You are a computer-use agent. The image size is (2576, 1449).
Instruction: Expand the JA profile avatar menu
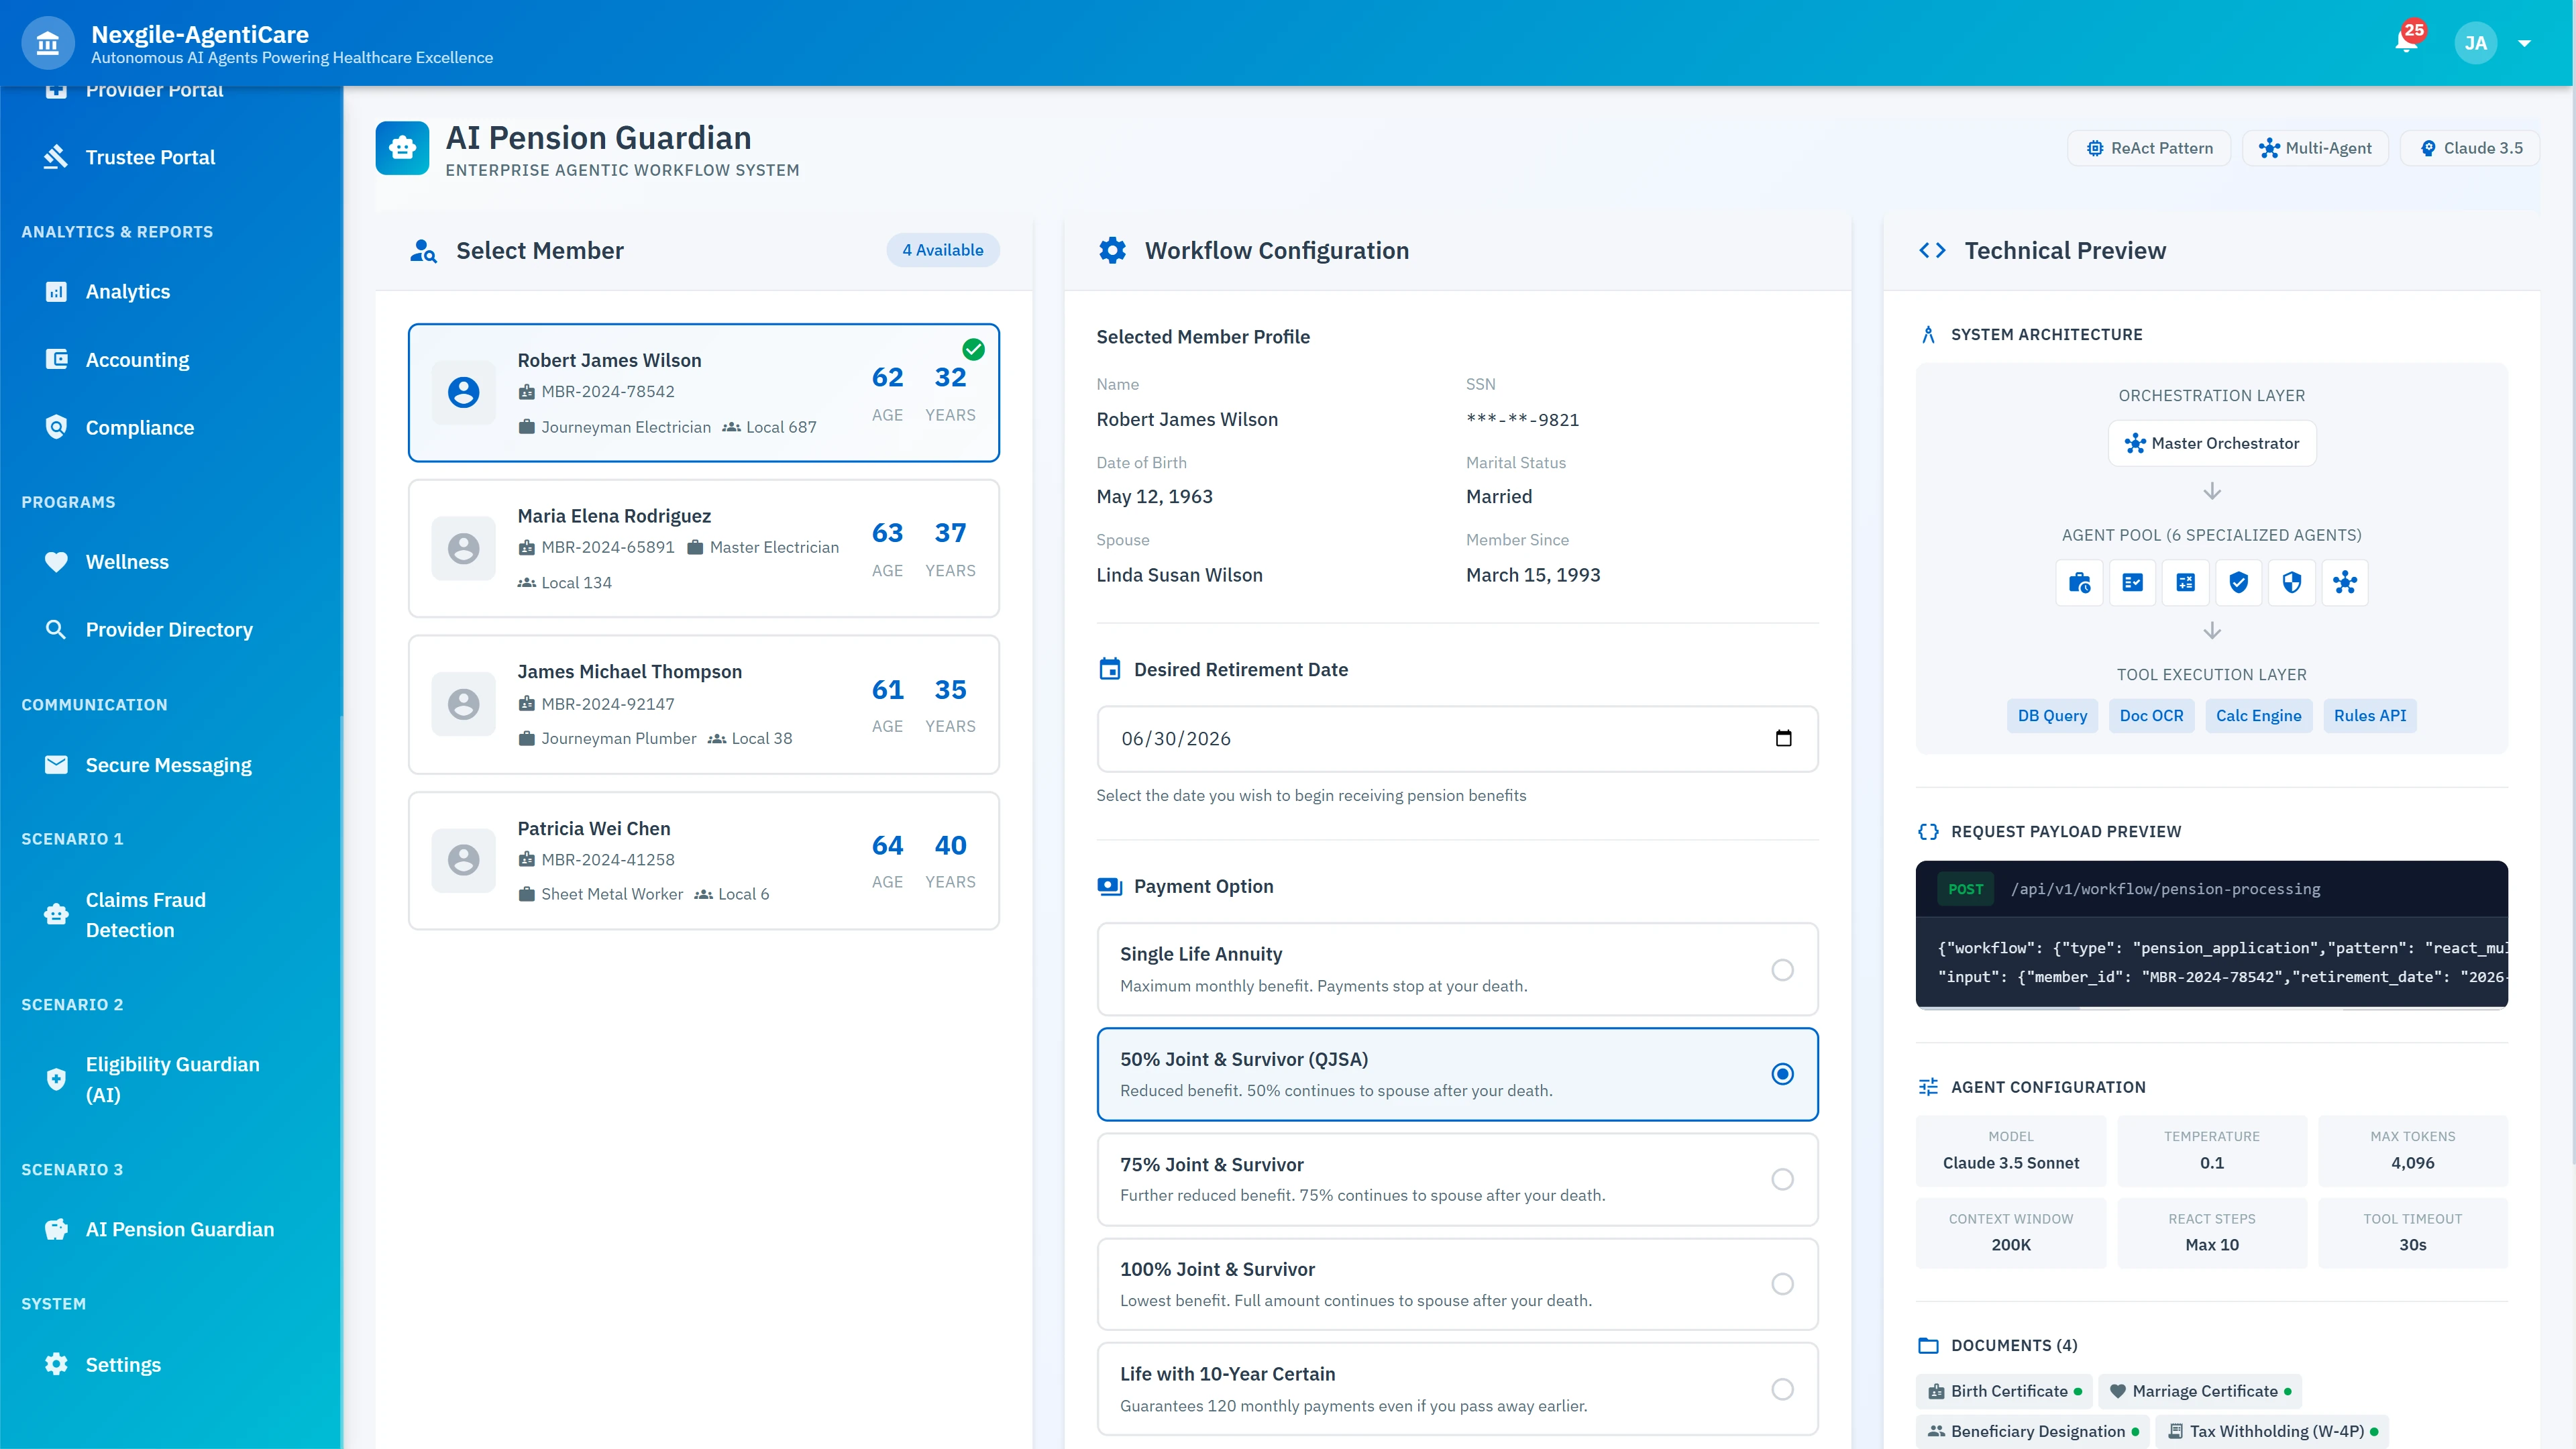(2475, 42)
